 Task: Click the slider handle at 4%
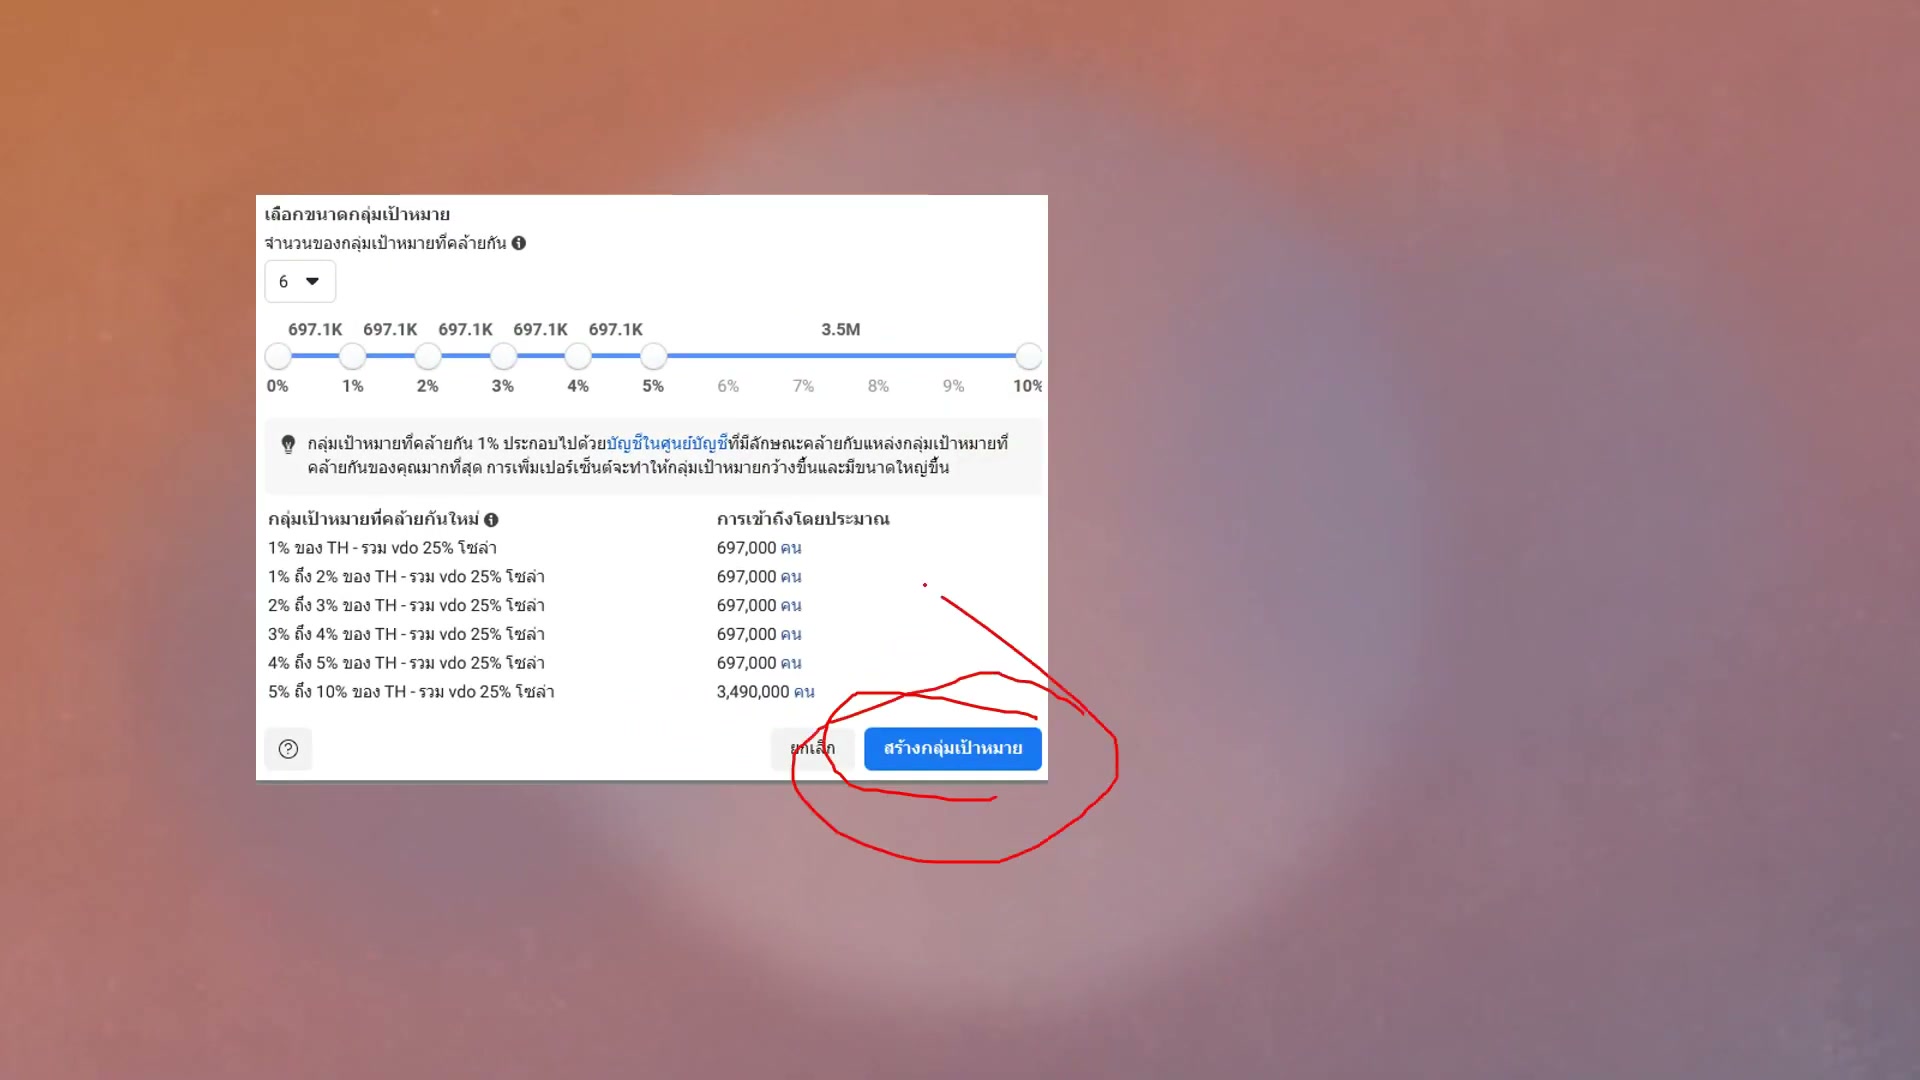pyautogui.click(x=578, y=356)
